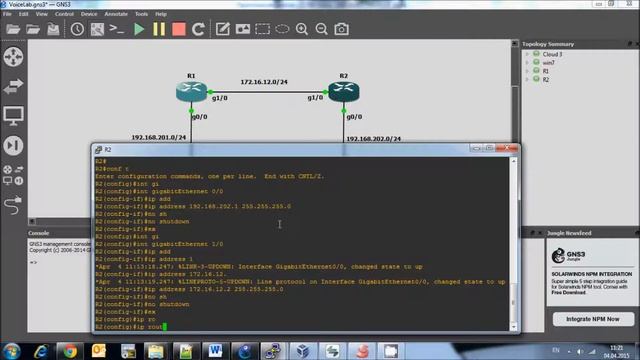Open the Tools menu
The image size is (640, 360).
click(141, 14)
